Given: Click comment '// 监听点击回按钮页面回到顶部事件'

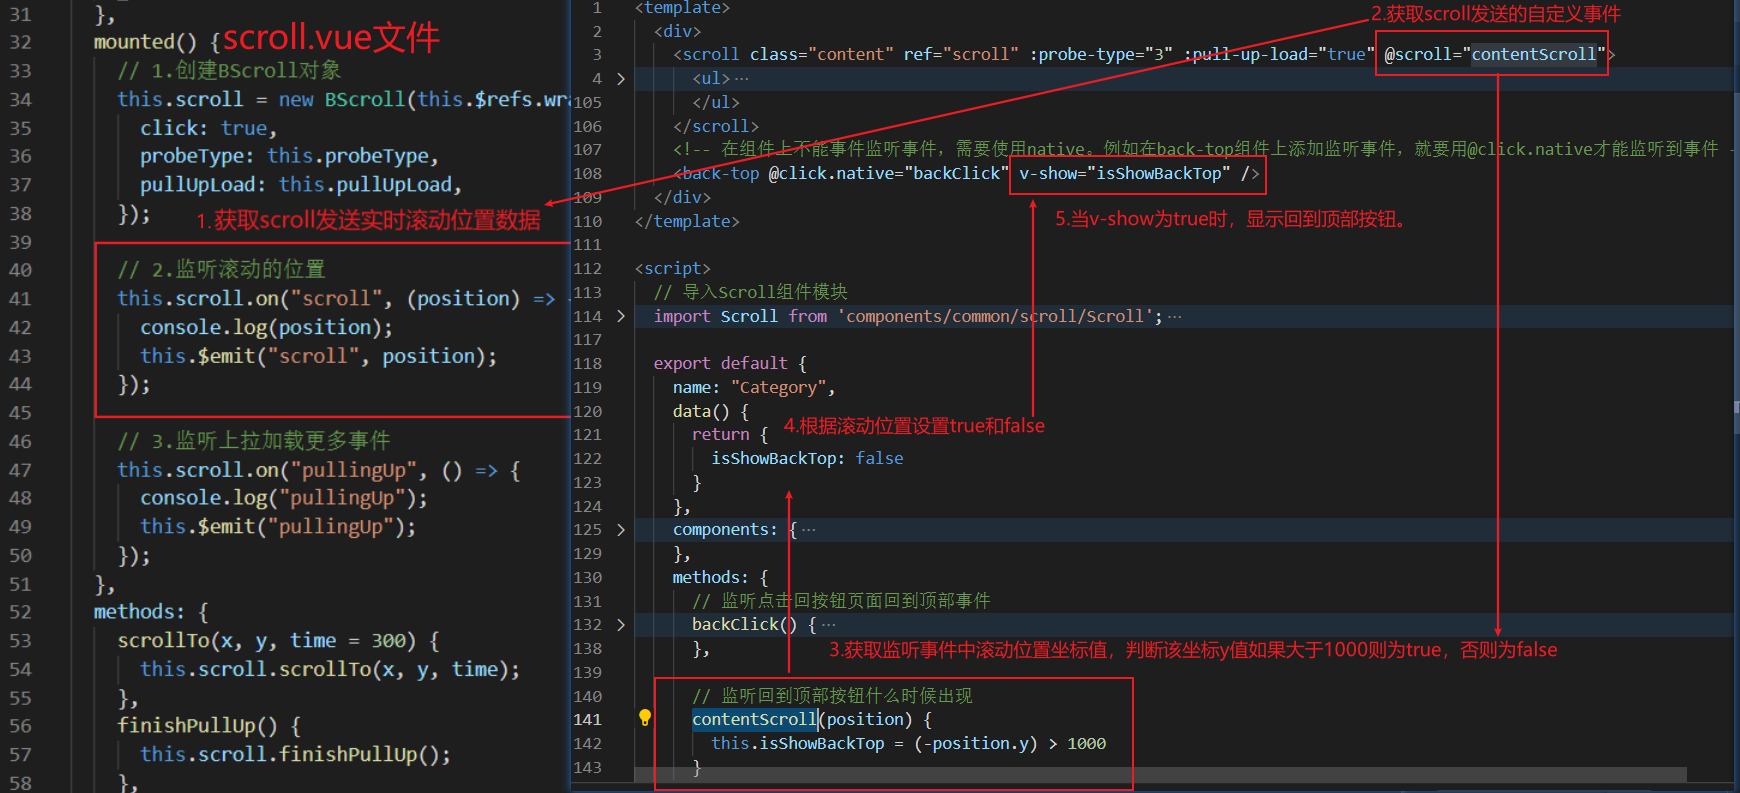Looking at the screenshot, I should click(x=841, y=601).
